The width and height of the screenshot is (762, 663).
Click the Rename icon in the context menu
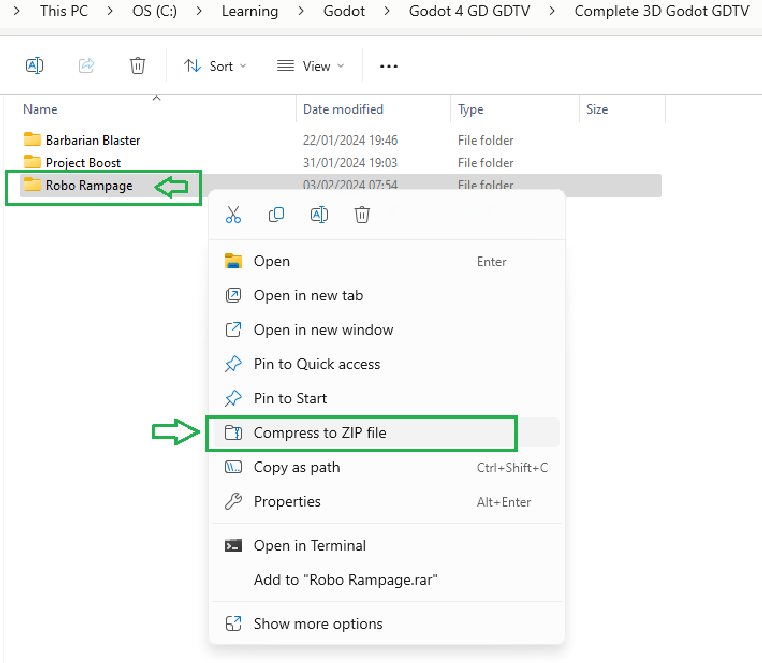coord(319,214)
